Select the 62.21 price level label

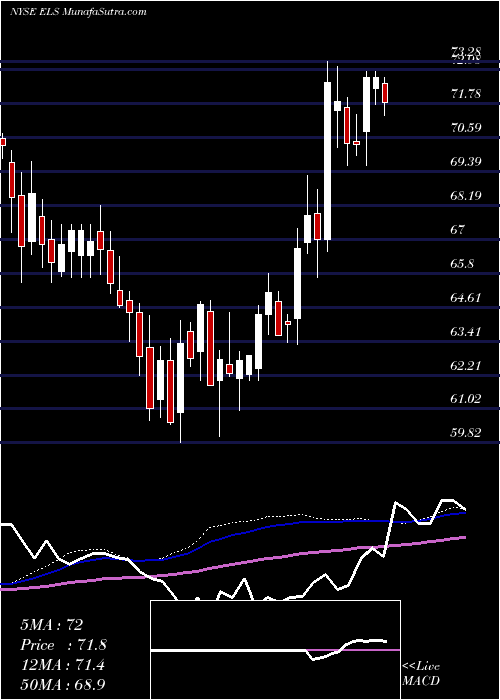(466, 365)
